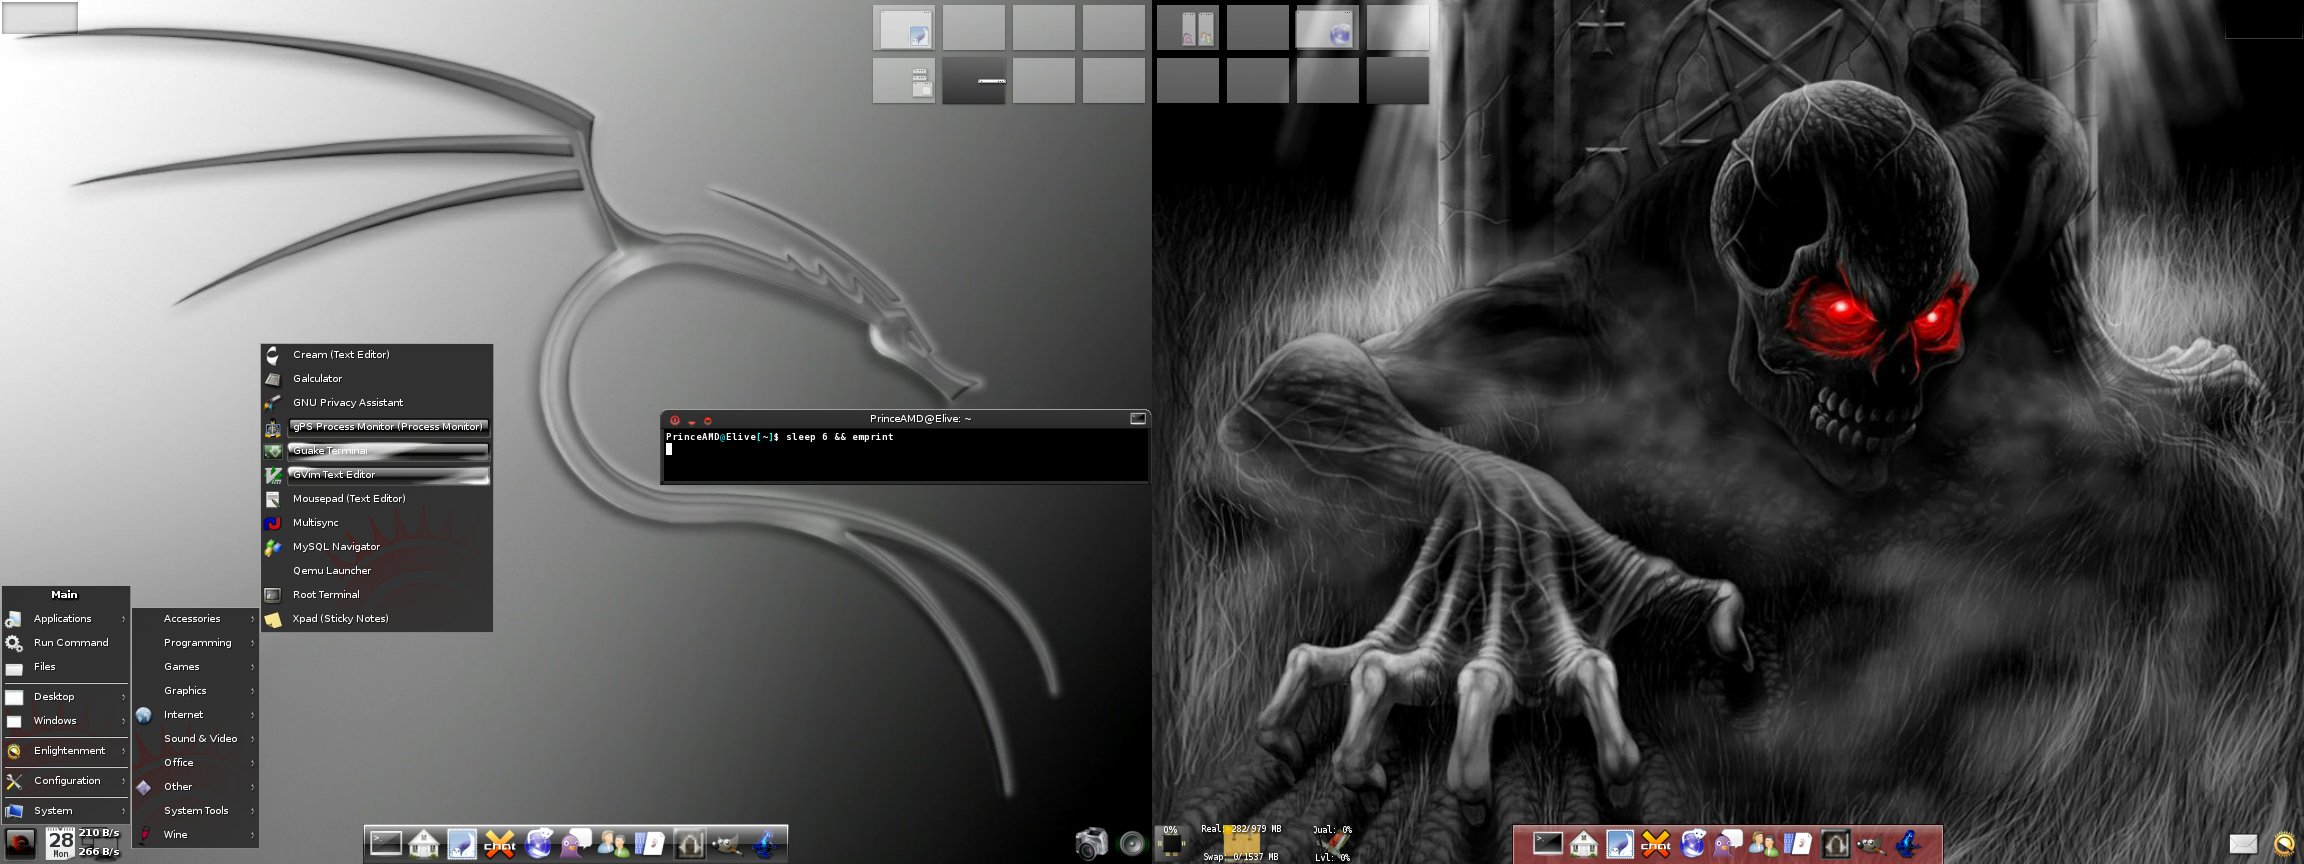Select gPS Process Monitor entry
This screenshot has height=864, width=2304.
(x=377, y=427)
